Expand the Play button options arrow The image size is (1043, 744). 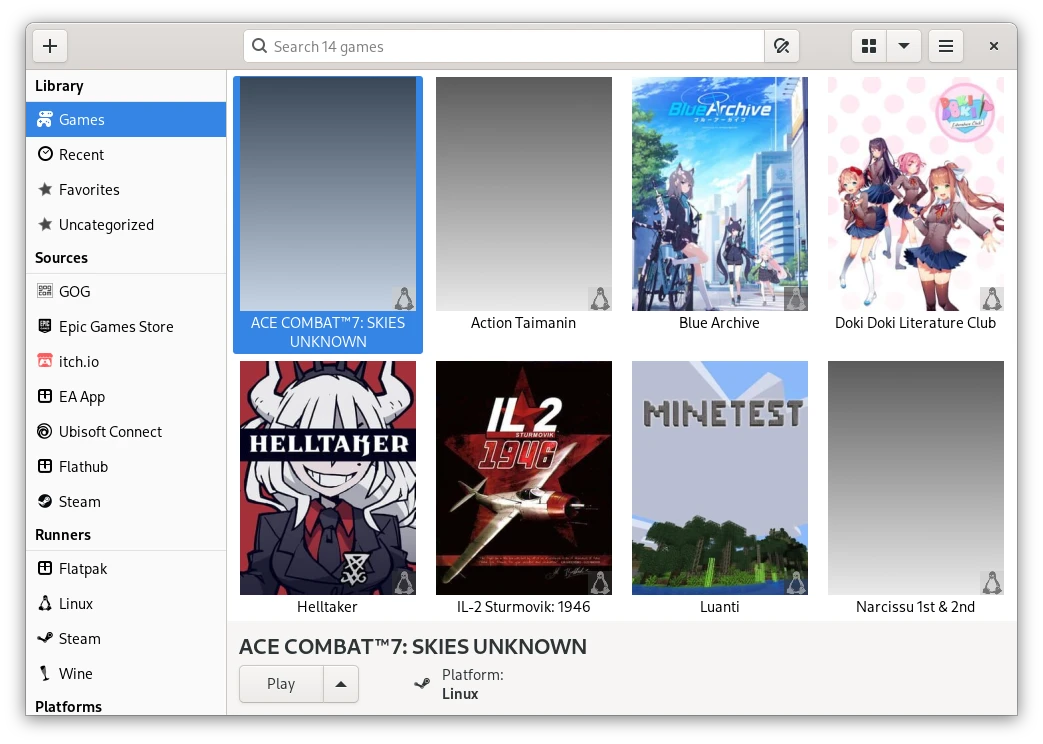pos(341,684)
